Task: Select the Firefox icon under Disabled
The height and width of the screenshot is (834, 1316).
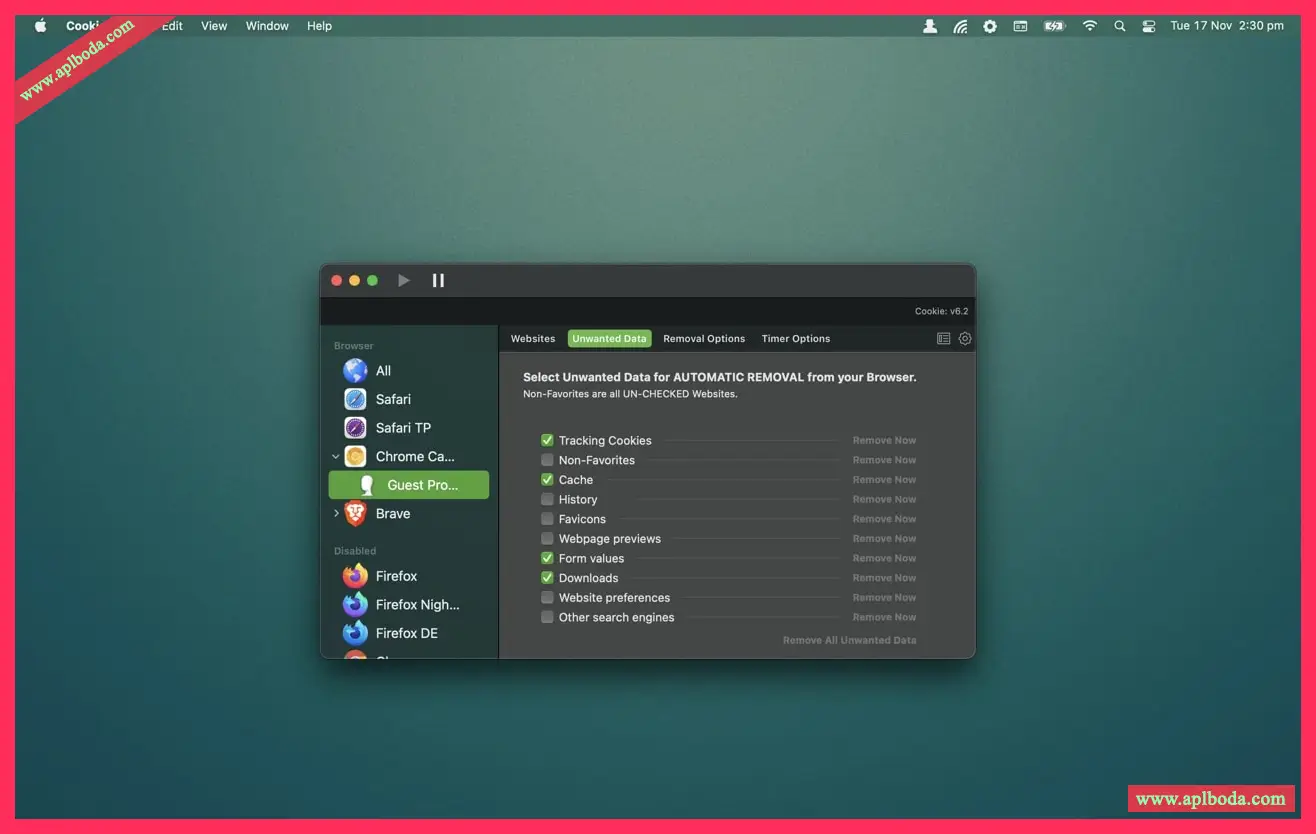Action: pyautogui.click(x=355, y=577)
